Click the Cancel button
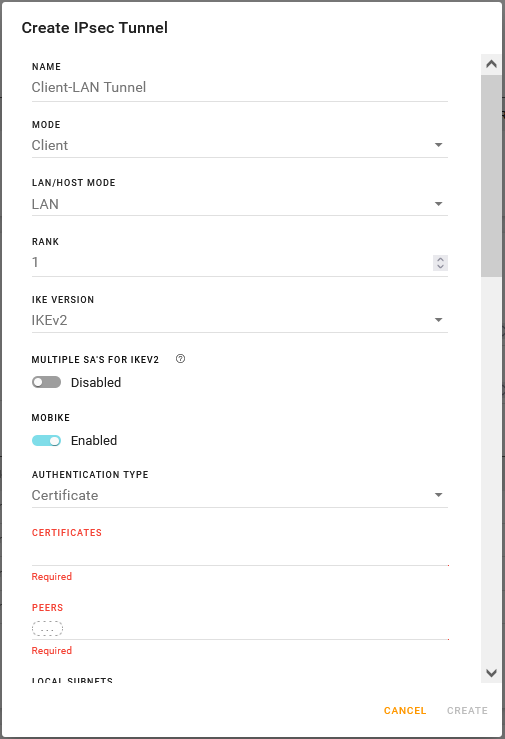Viewport: 505px width, 739px height. pyautogui.click(x=405, y=711)
